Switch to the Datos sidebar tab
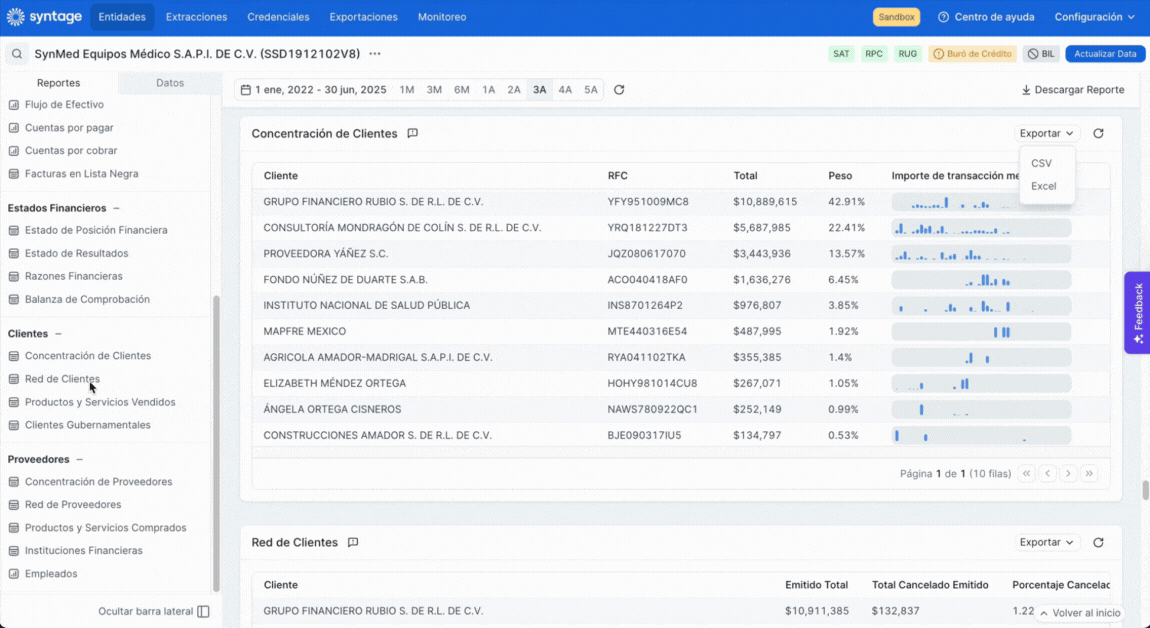This screenshot has width=1150, height=628. [170, 83]
